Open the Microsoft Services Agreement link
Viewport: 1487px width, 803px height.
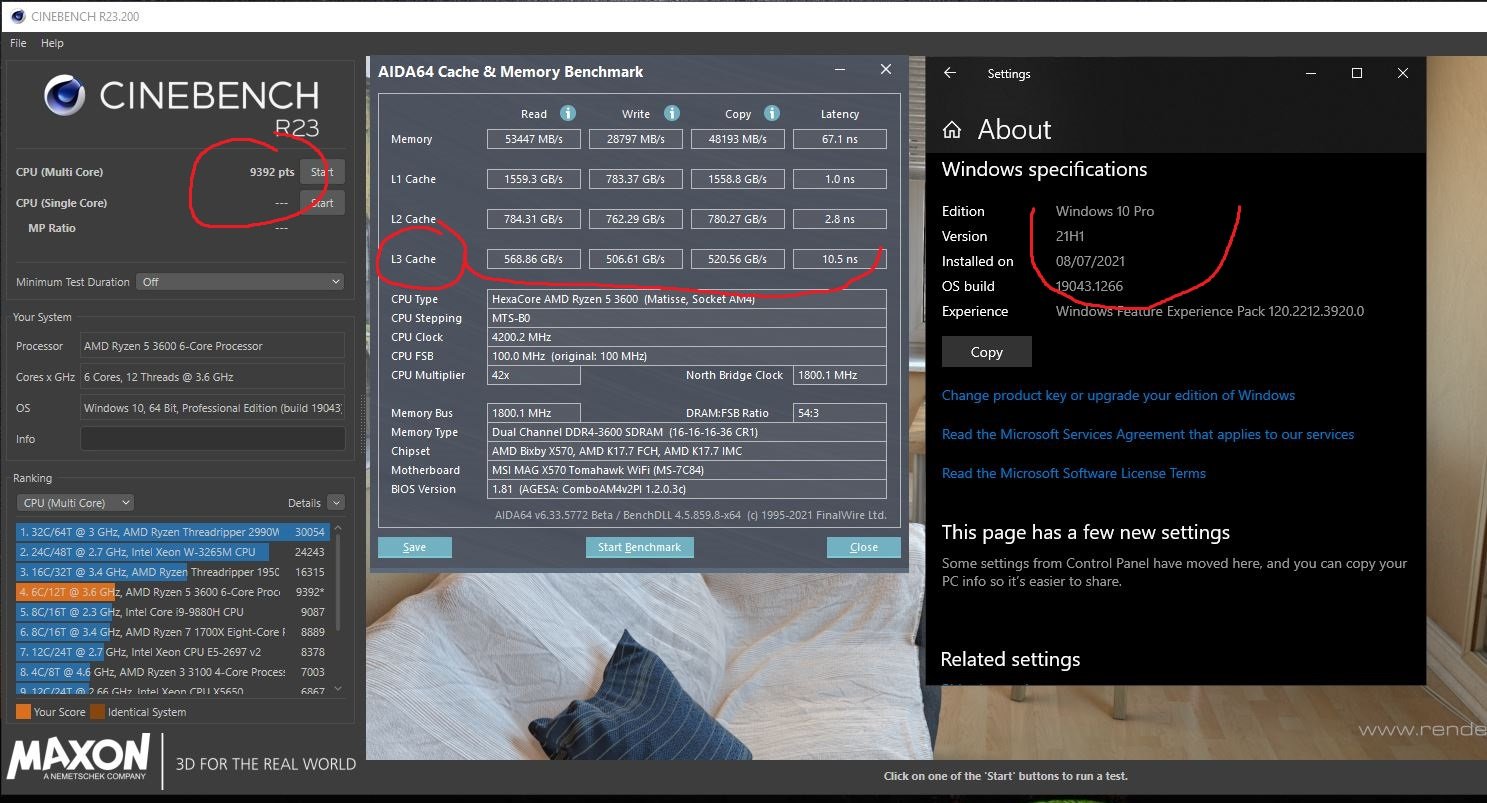click(x=1148, y=434)
